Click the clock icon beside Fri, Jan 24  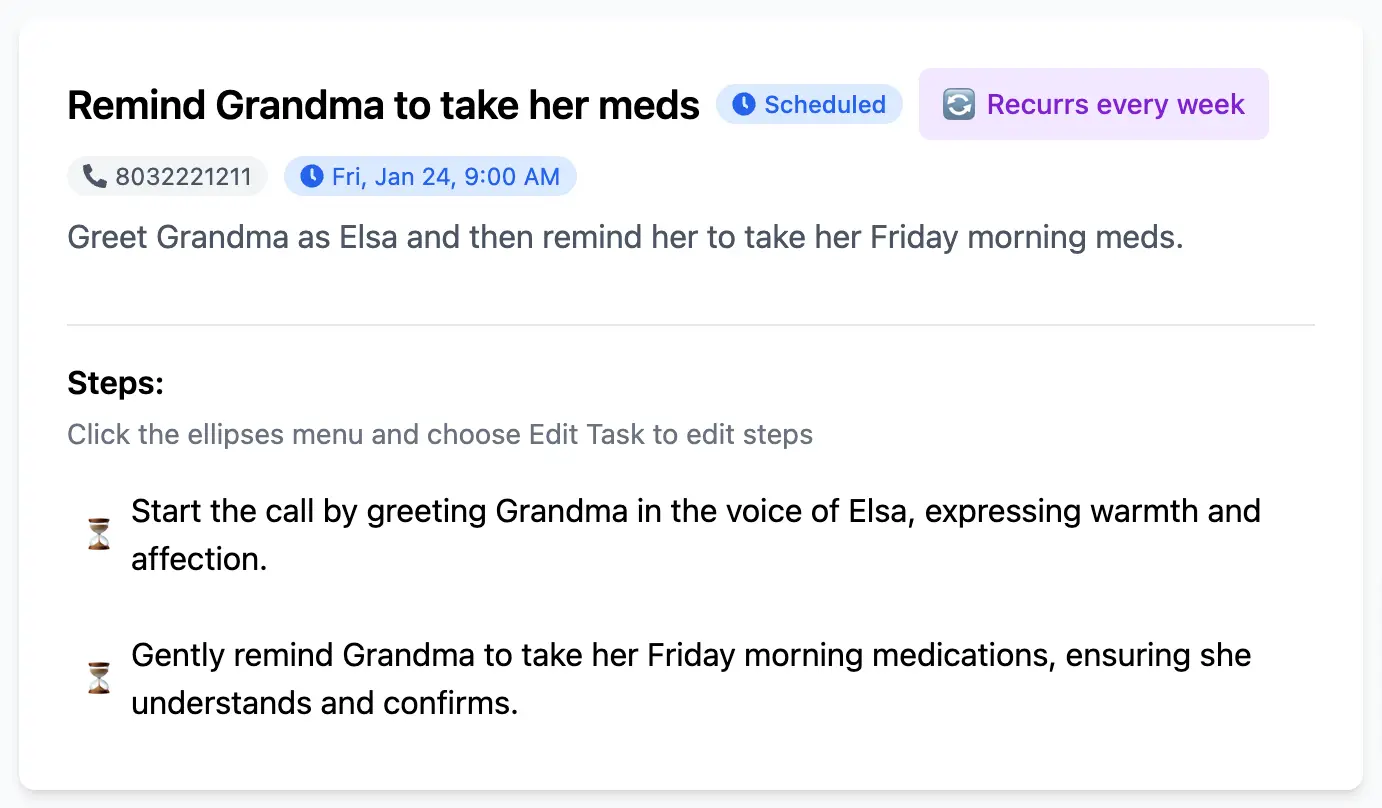click(x=312, y=177)
